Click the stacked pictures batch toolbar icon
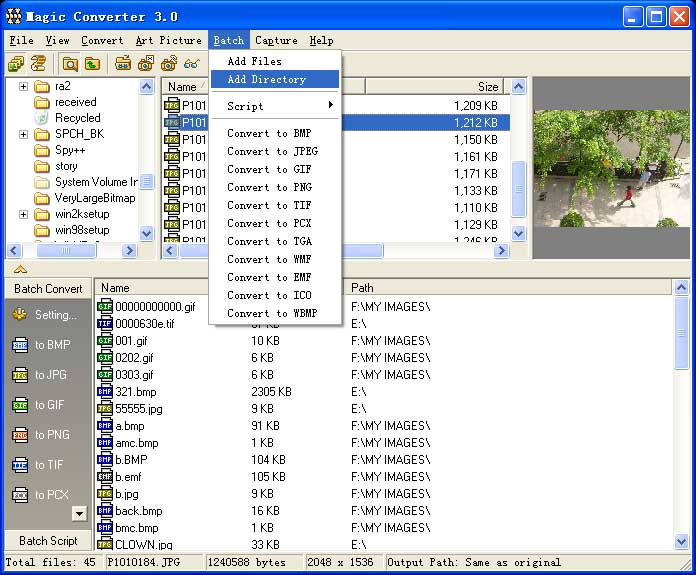696x575 pixels. coord(16,63)
